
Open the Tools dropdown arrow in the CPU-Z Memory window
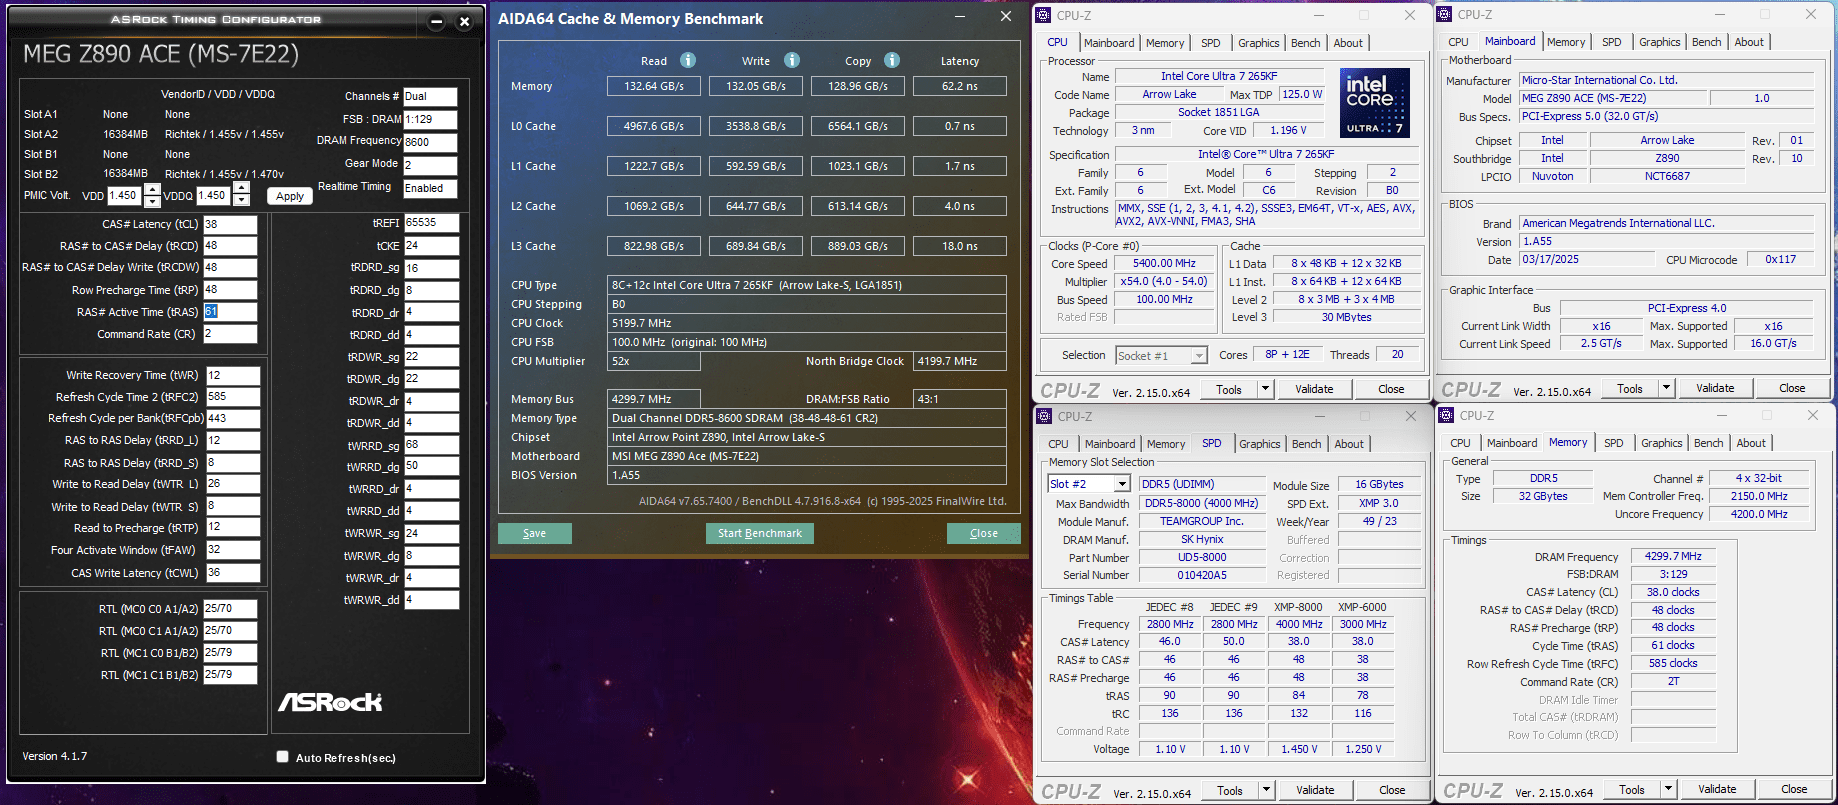[x=1668, y=789]
